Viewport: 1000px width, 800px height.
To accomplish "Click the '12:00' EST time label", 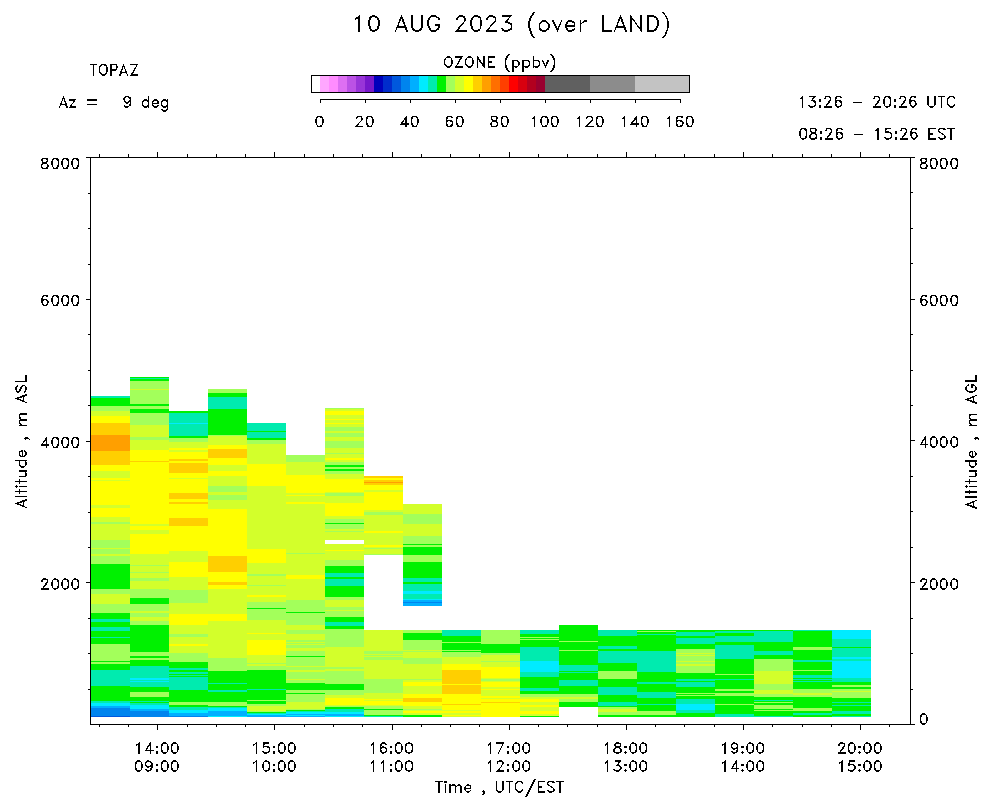I will coord(509,766).
